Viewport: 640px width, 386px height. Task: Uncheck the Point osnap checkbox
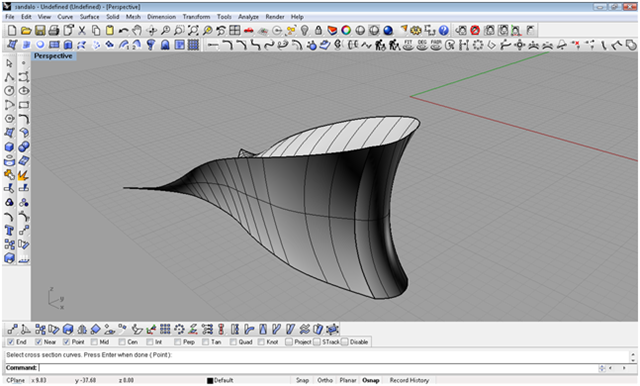pyautogui.click(x=67, y=342)
